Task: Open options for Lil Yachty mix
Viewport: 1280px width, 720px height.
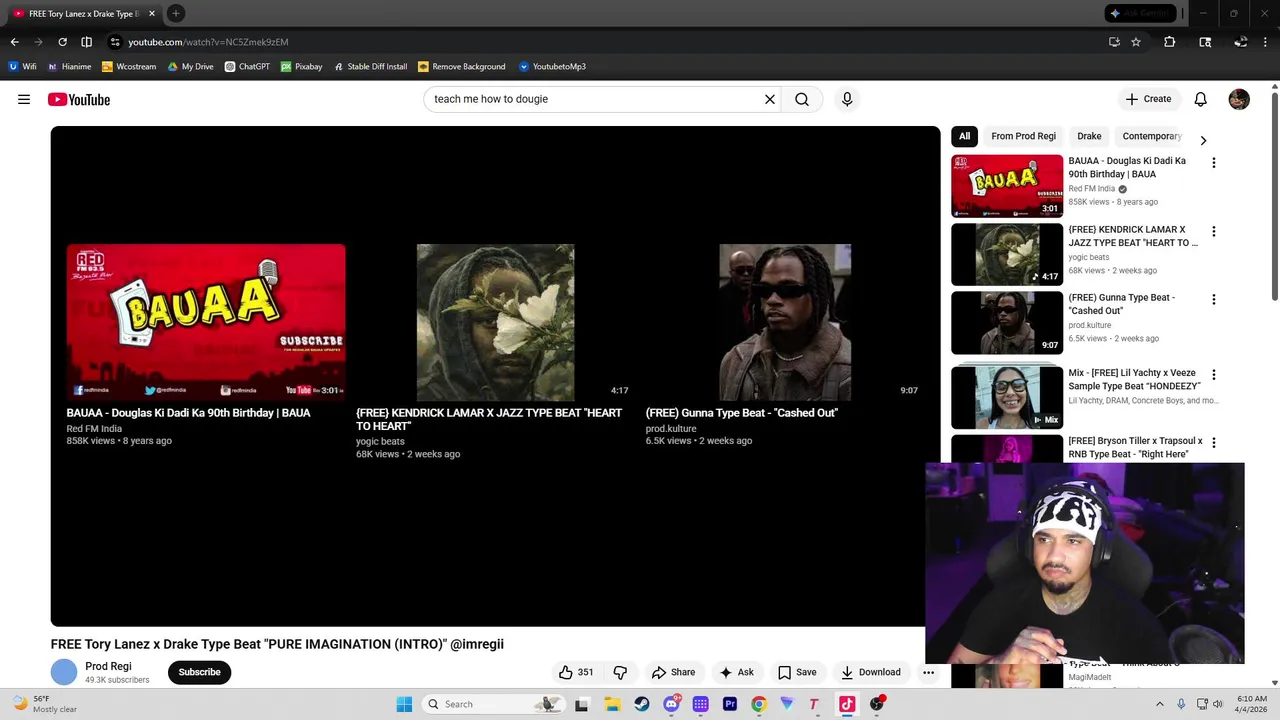Action: 1214,375
